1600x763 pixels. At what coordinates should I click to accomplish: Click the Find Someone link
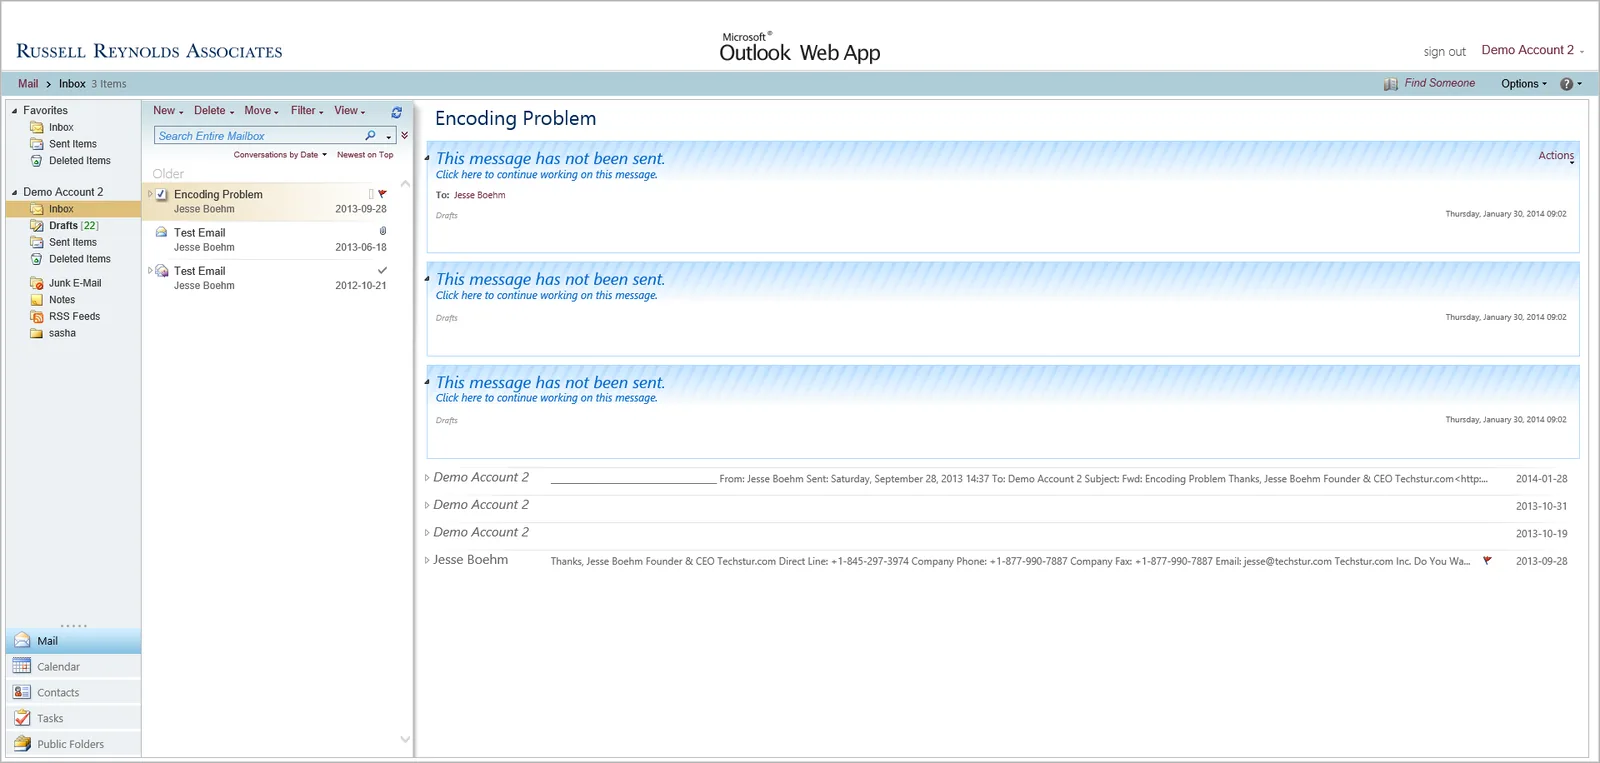(1439, 83)
